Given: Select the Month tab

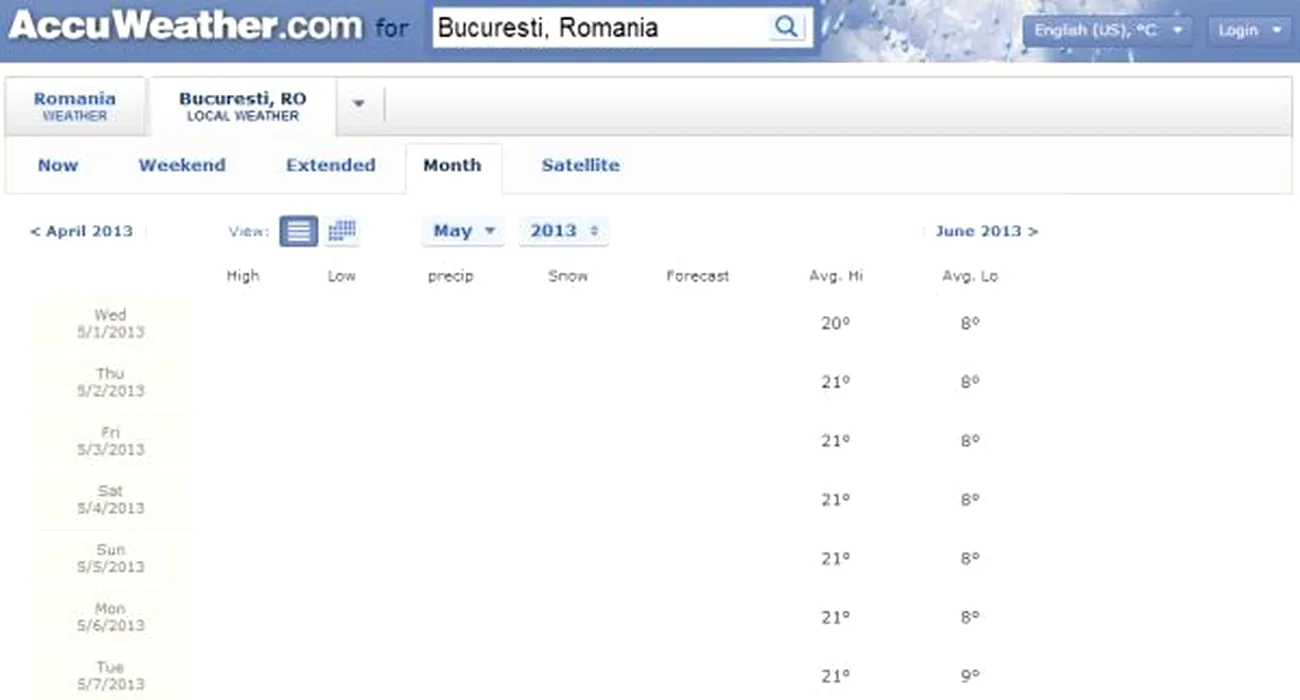Looking at the screenshot, I should (452, 166).
